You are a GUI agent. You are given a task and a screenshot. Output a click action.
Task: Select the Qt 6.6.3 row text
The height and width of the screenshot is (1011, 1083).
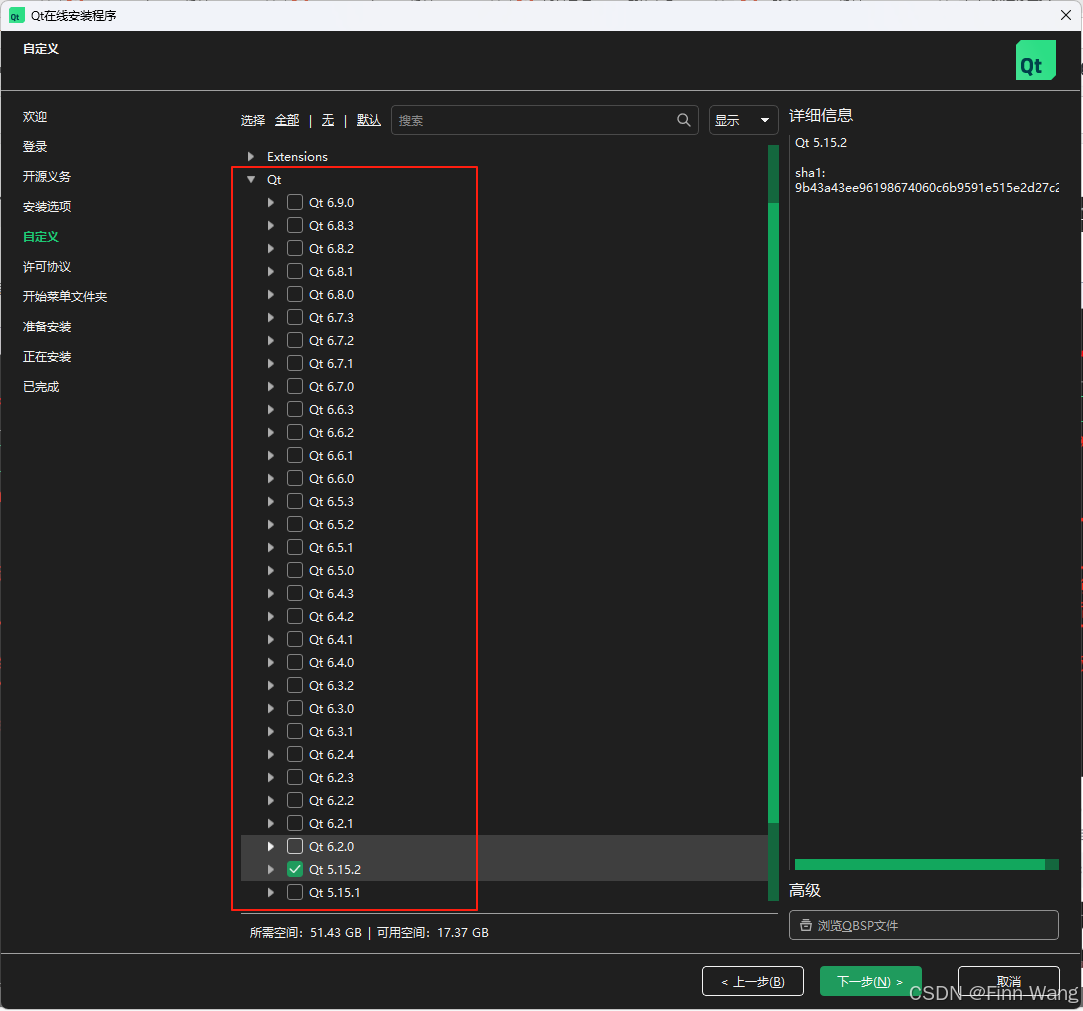(332, 410)
